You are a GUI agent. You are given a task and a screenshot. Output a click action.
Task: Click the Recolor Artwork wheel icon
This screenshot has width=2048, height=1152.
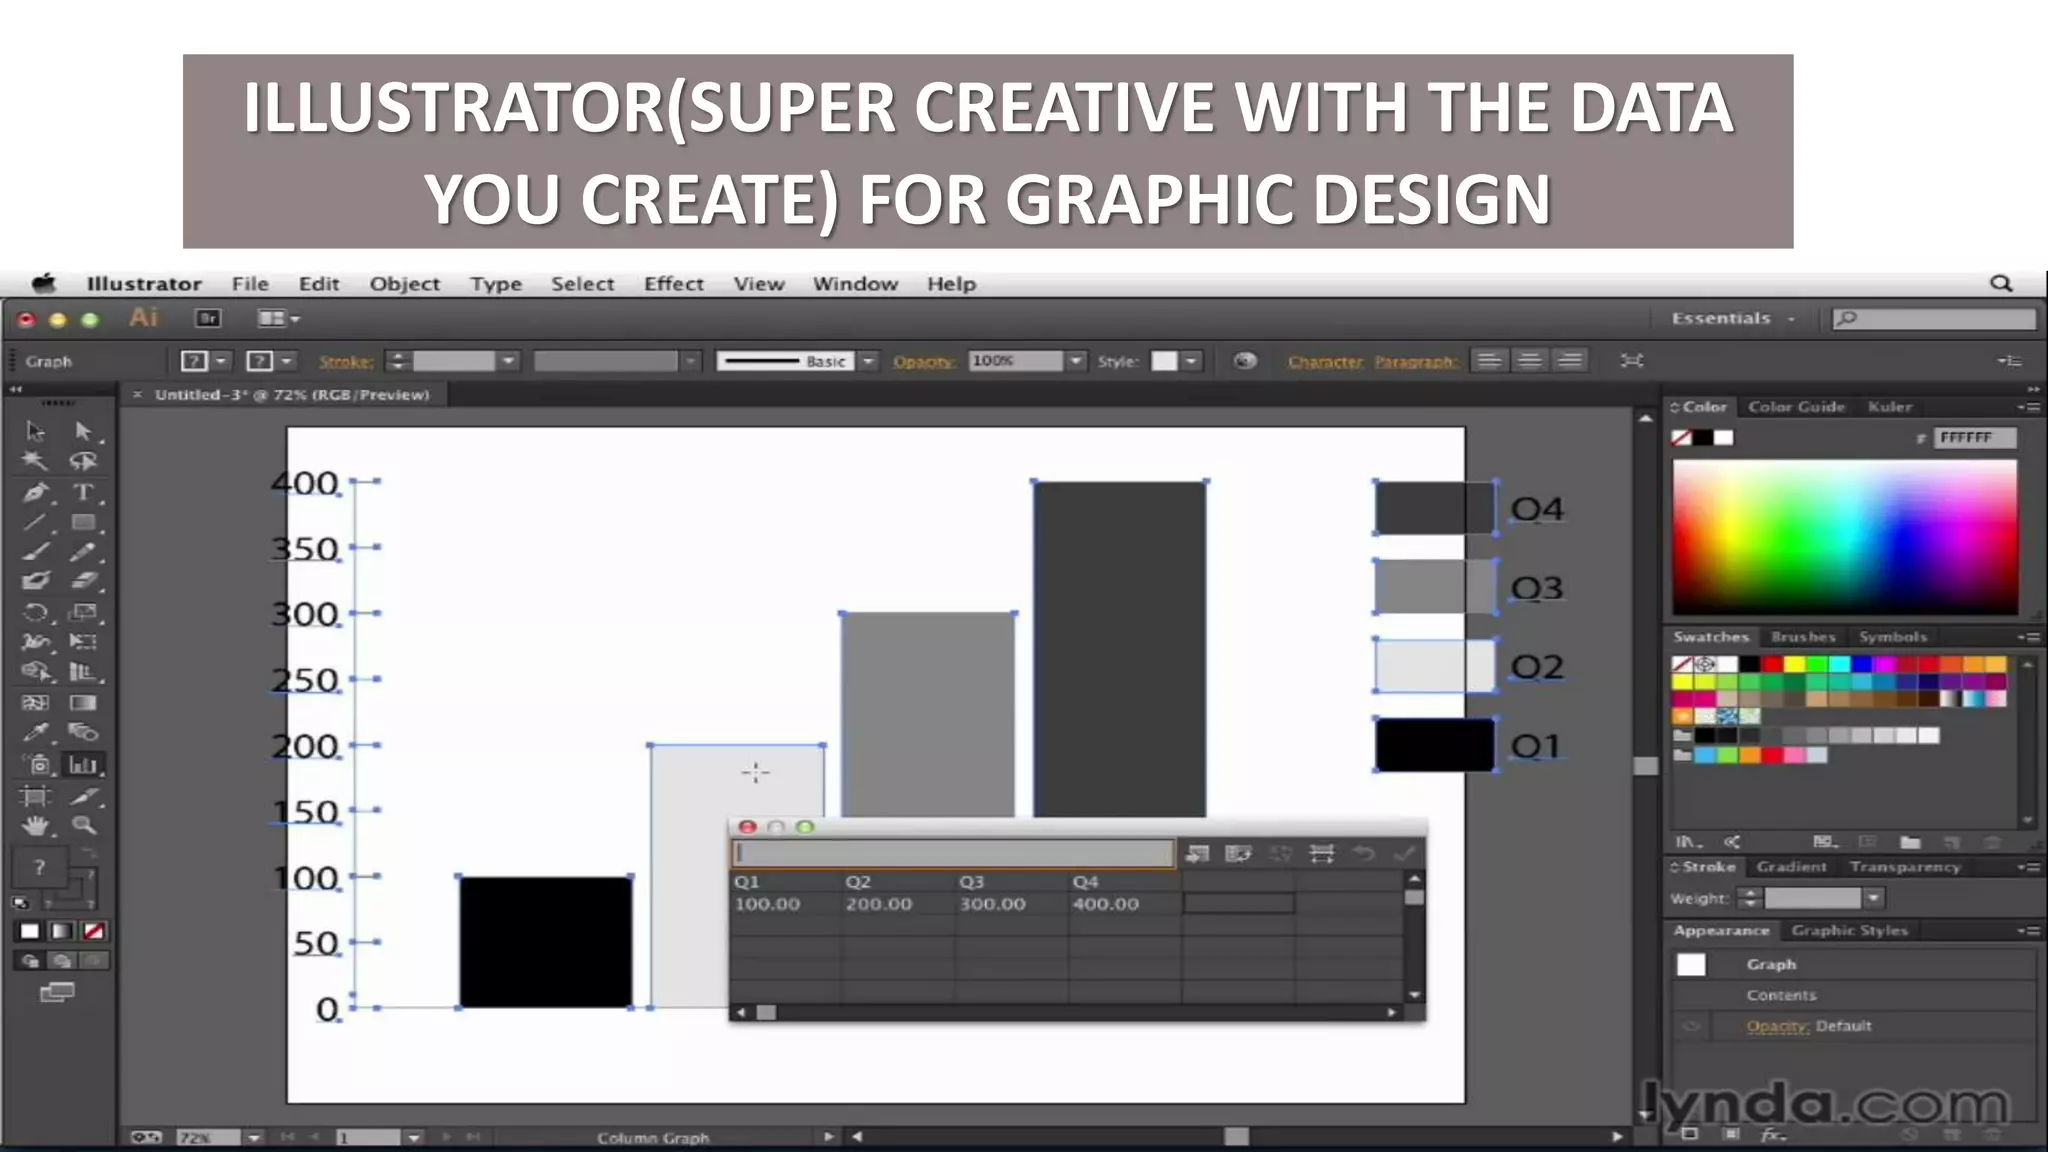click(x=1244, y=361)
